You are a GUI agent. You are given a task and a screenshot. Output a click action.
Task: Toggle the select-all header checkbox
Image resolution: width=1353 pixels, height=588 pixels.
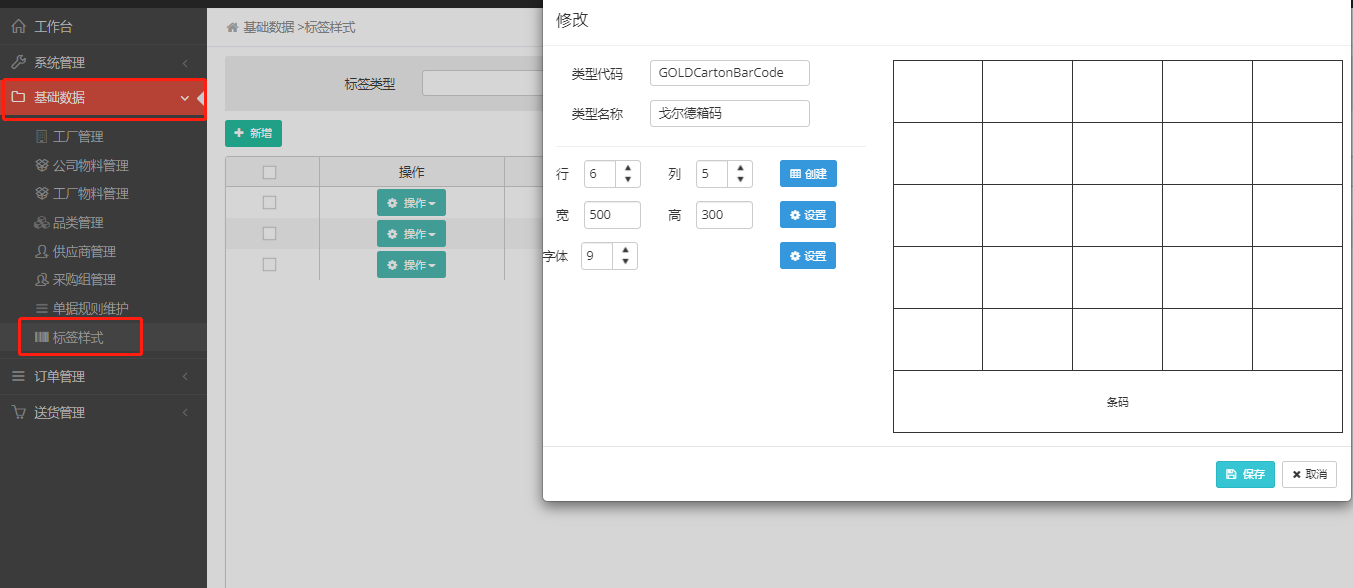269,172
